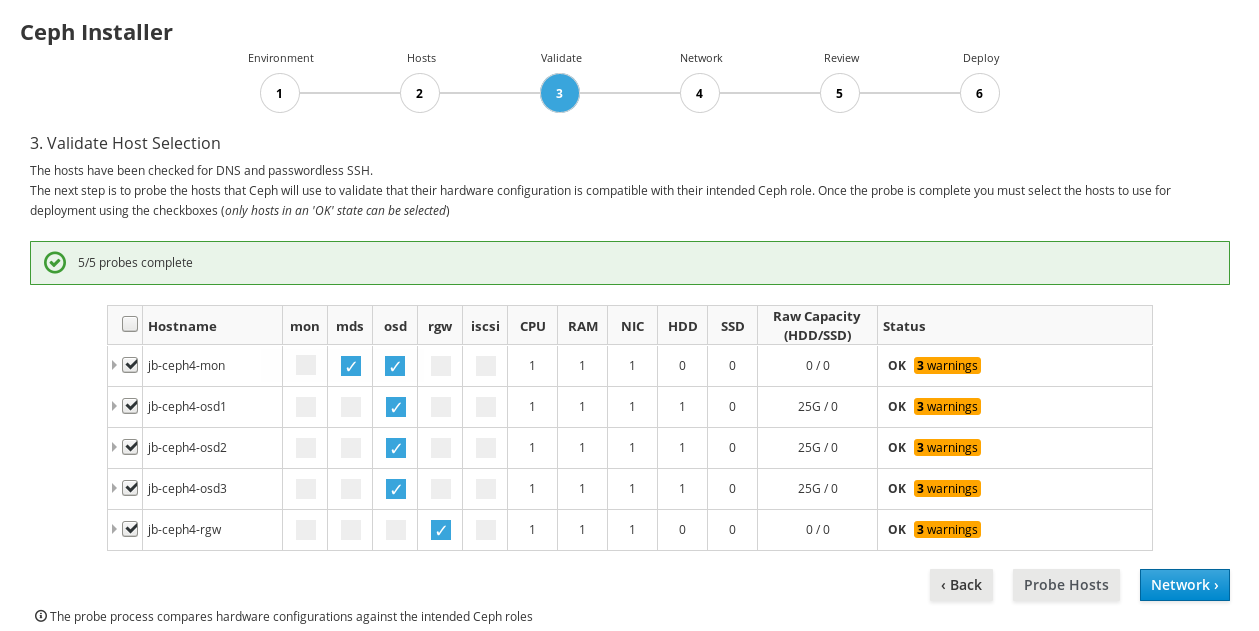This screenshot has height=631, width=1259.
Task: Enable the iscsi role for jb-ceph4-mon
Action: tap(486, 366)
